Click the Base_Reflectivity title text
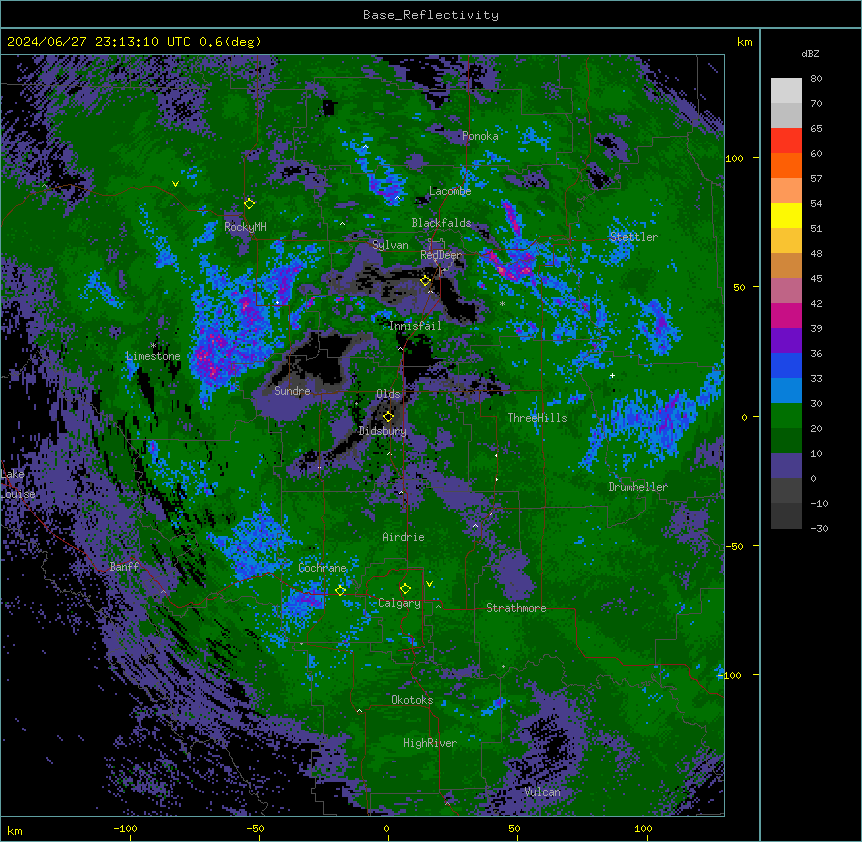 431,15
